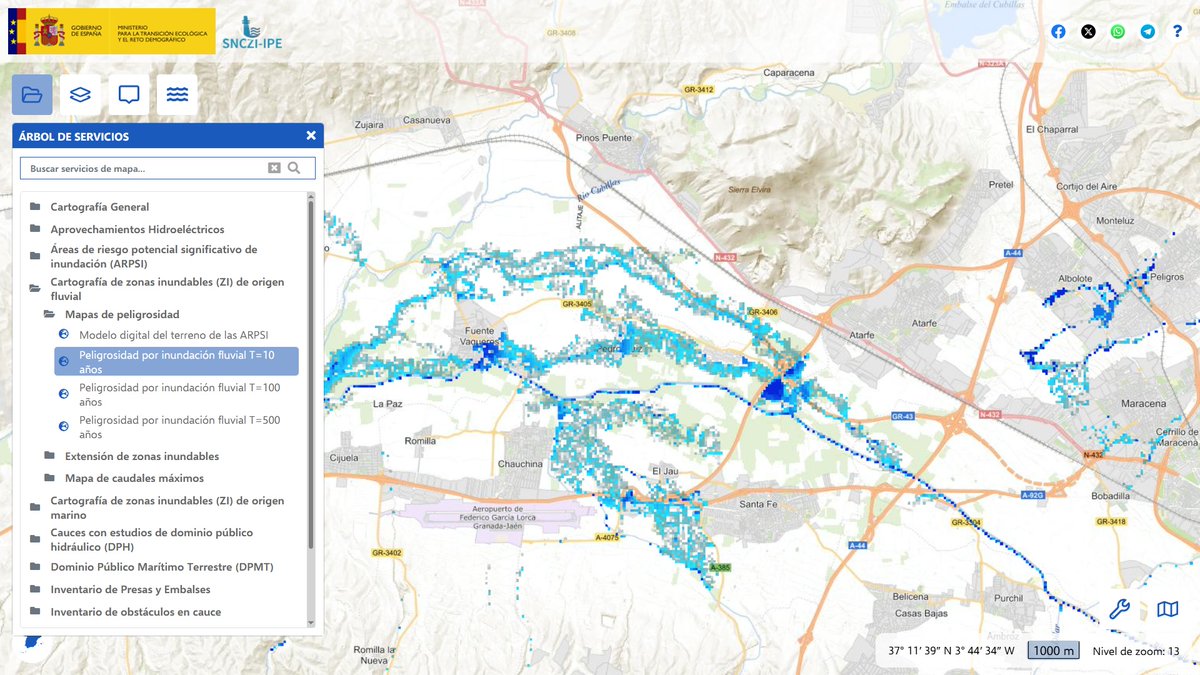This screenshot has width=1200, height=675.
Task: Click the Santa Fe town label
Action: [x=757, y=504]
